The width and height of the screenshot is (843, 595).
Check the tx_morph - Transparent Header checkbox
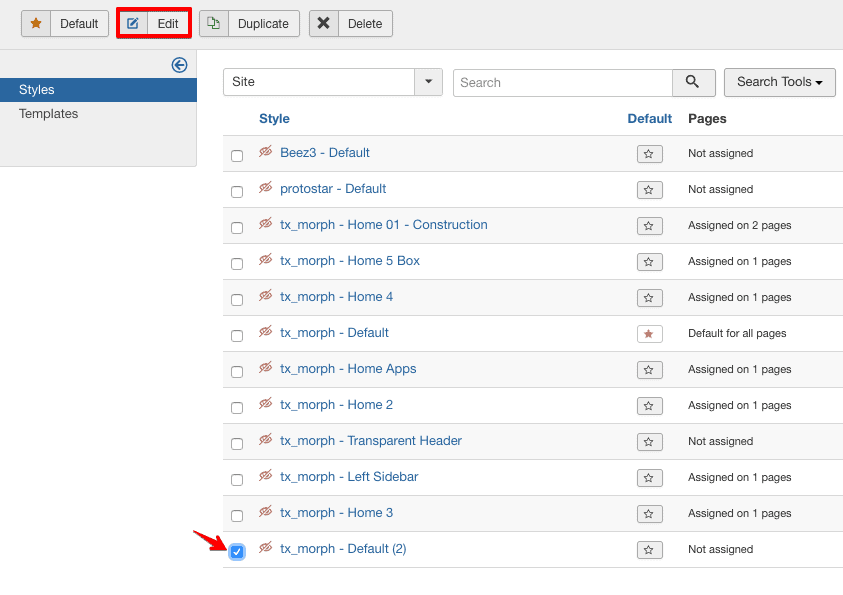[237, 444]
